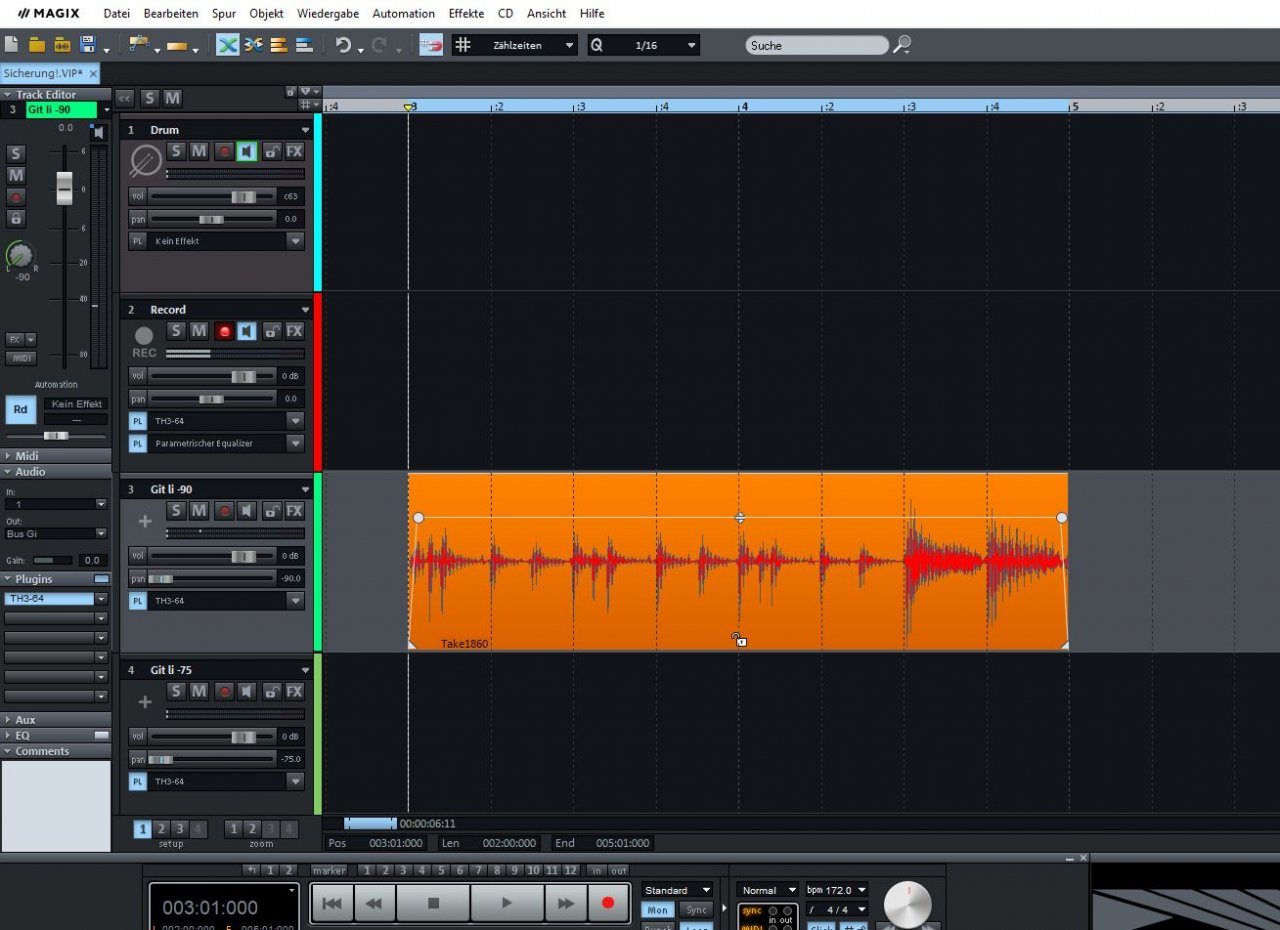Click the Suche search field
The width and height of the screenshot is (1280, 930).
(x=816, y=45)
